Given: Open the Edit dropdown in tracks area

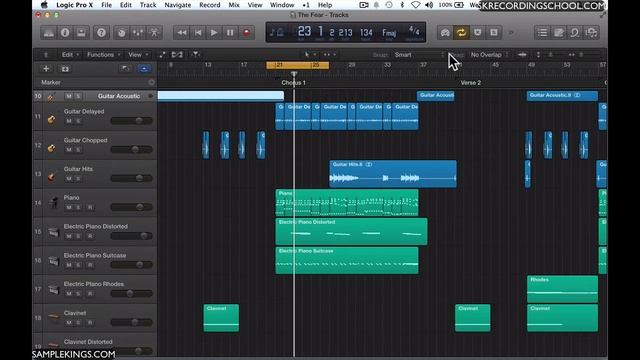Looking at the screenshot, I should pos(70,54).
